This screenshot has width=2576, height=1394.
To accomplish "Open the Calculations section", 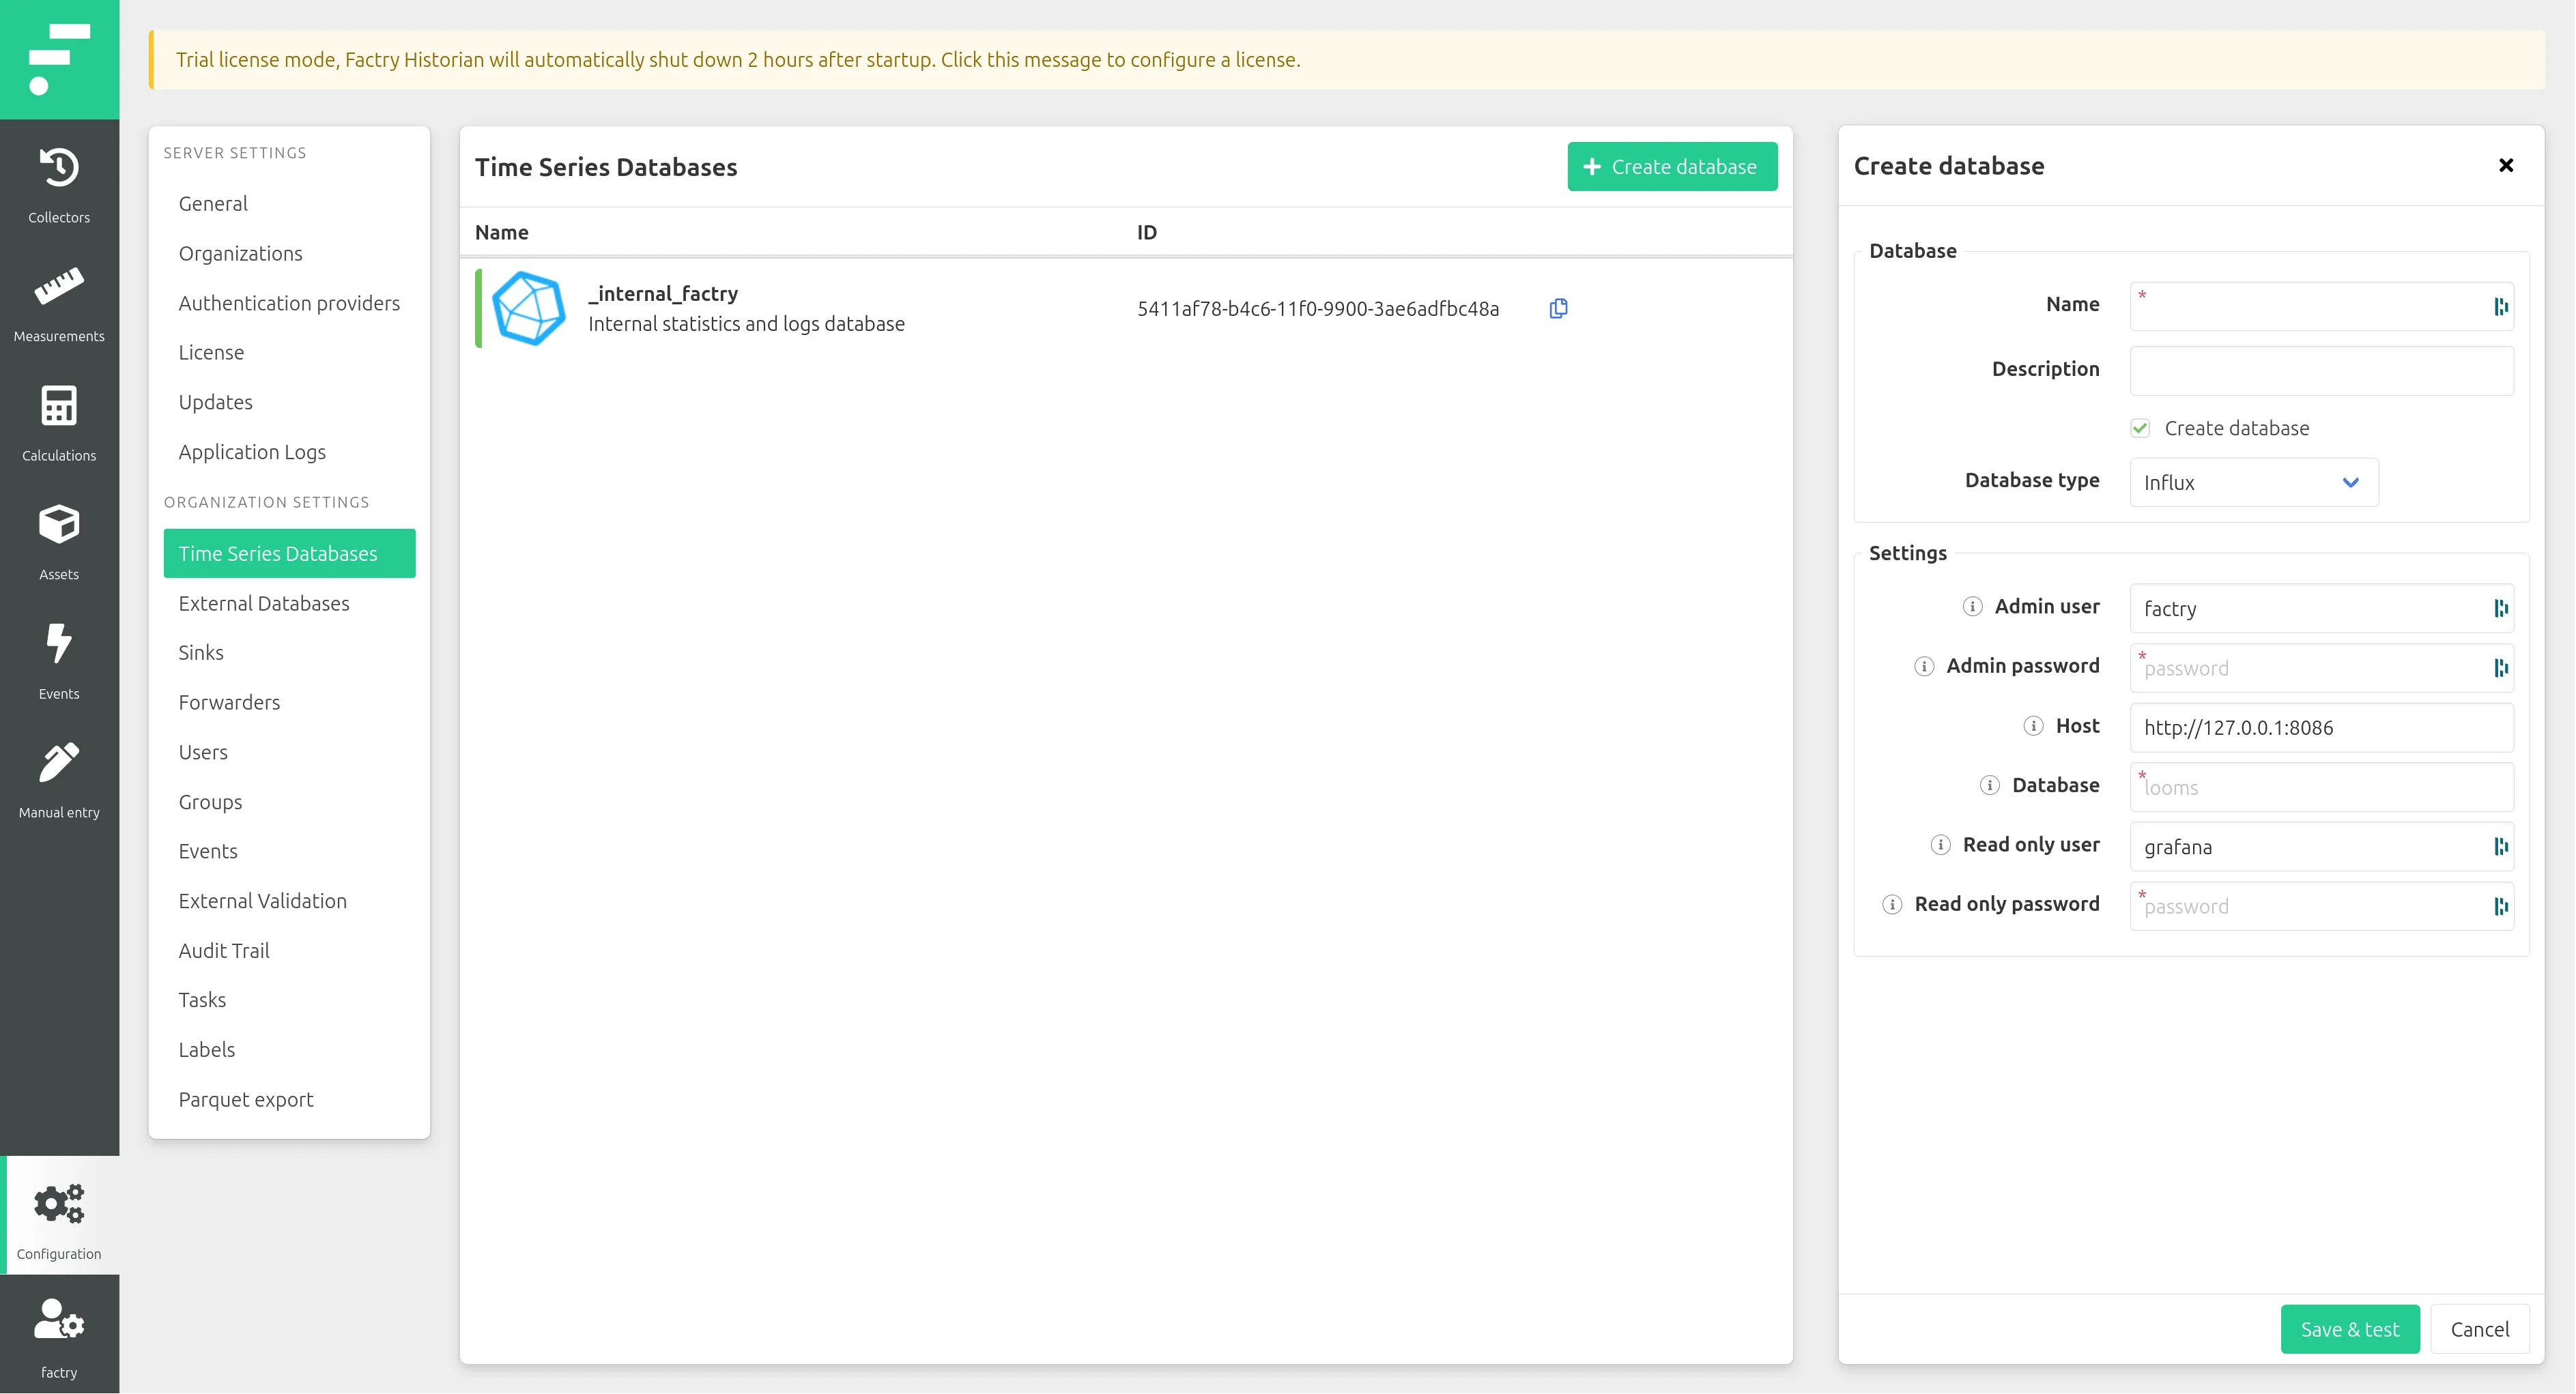I will click(59, 423).
